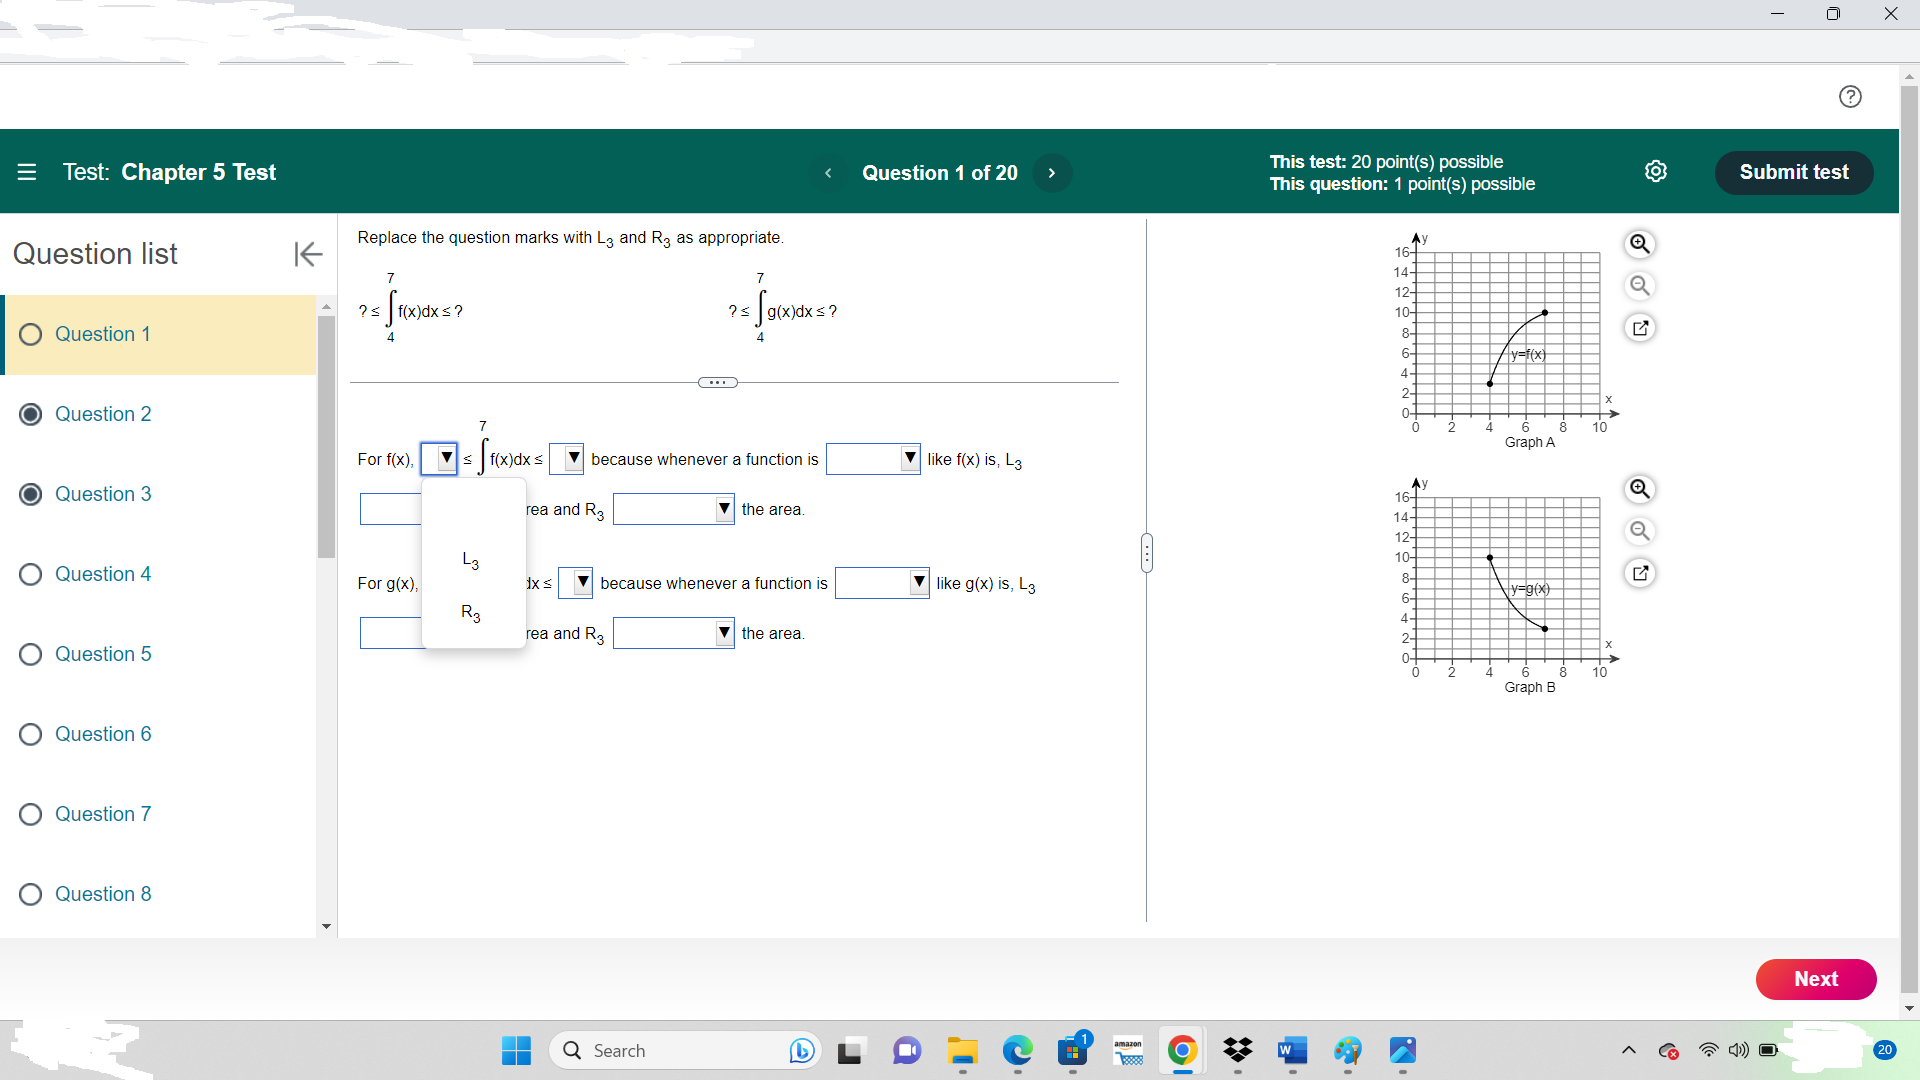The image size is (1920, 1080).
Task: Click the red Next button
Action: pos(1816,979)
